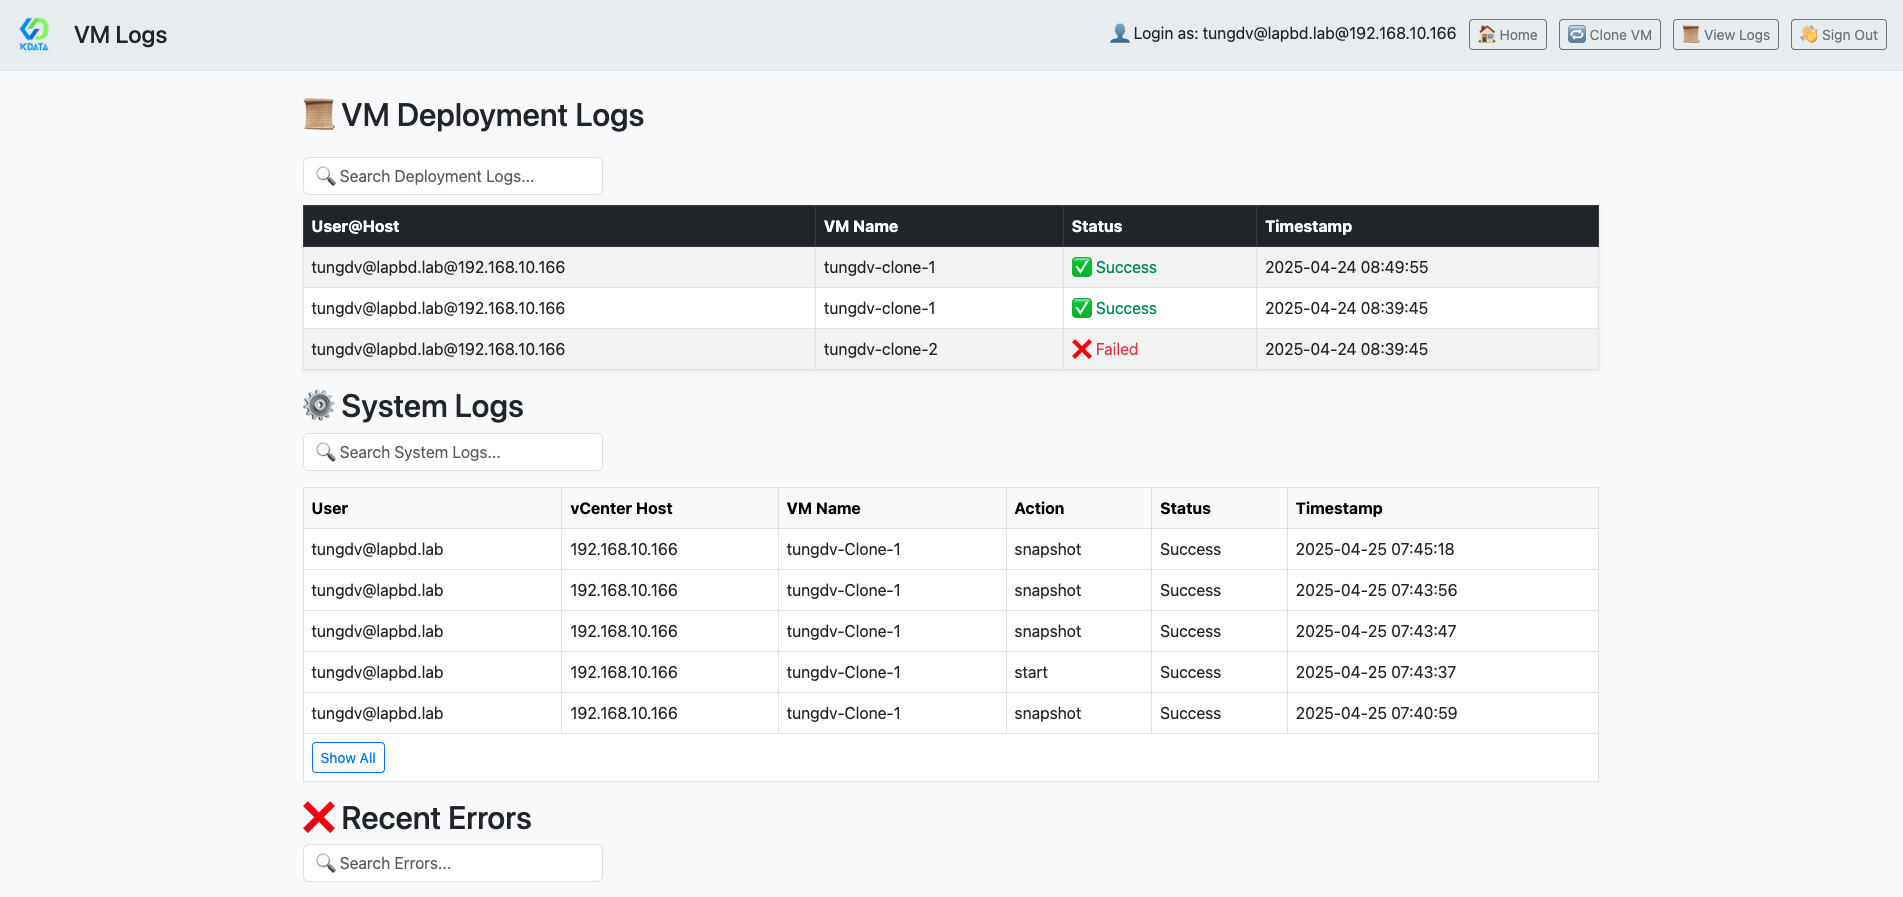This screenshot has height=897, width=1903.
Task: Click the scroll icon beside VM Deployment Logs
Action: (319, 115)
